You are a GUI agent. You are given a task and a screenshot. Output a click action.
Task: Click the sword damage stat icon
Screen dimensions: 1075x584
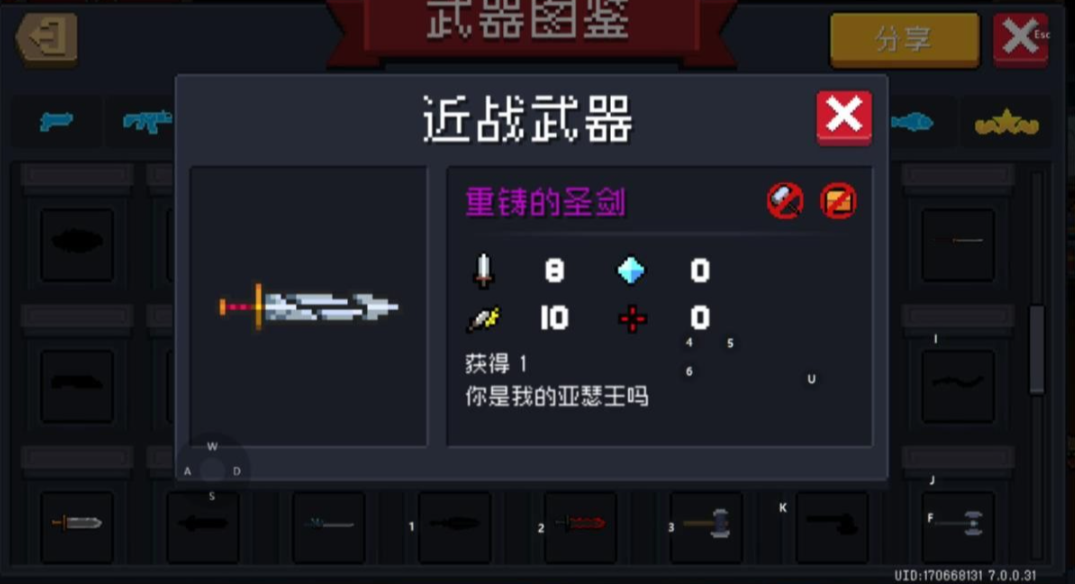[484, 270]
